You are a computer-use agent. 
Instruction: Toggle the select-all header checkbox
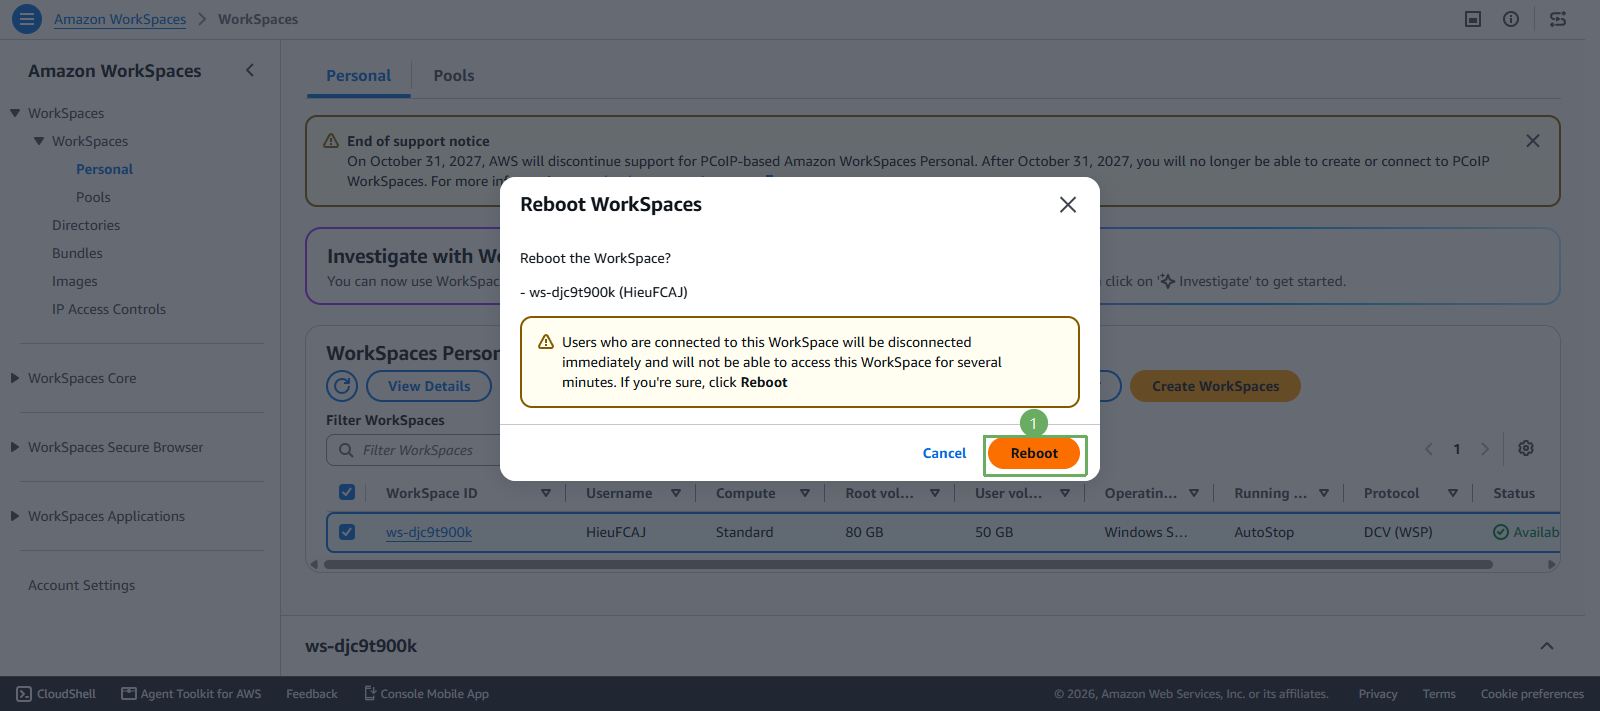coord(347,492)
